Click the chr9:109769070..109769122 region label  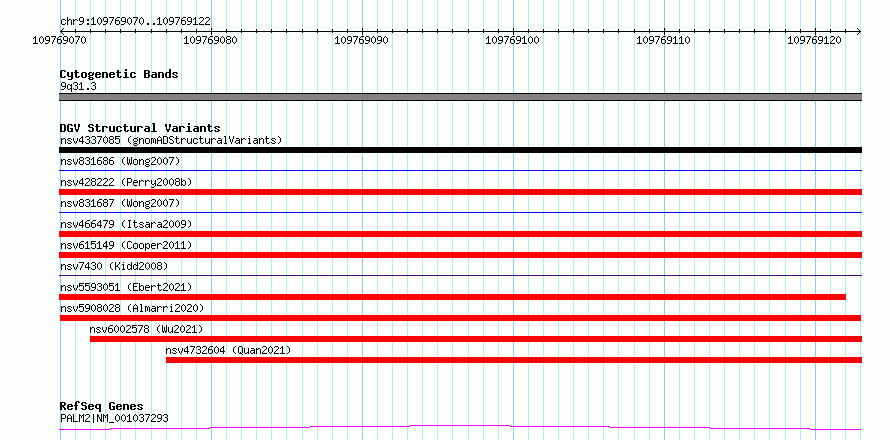click(135, 21)
